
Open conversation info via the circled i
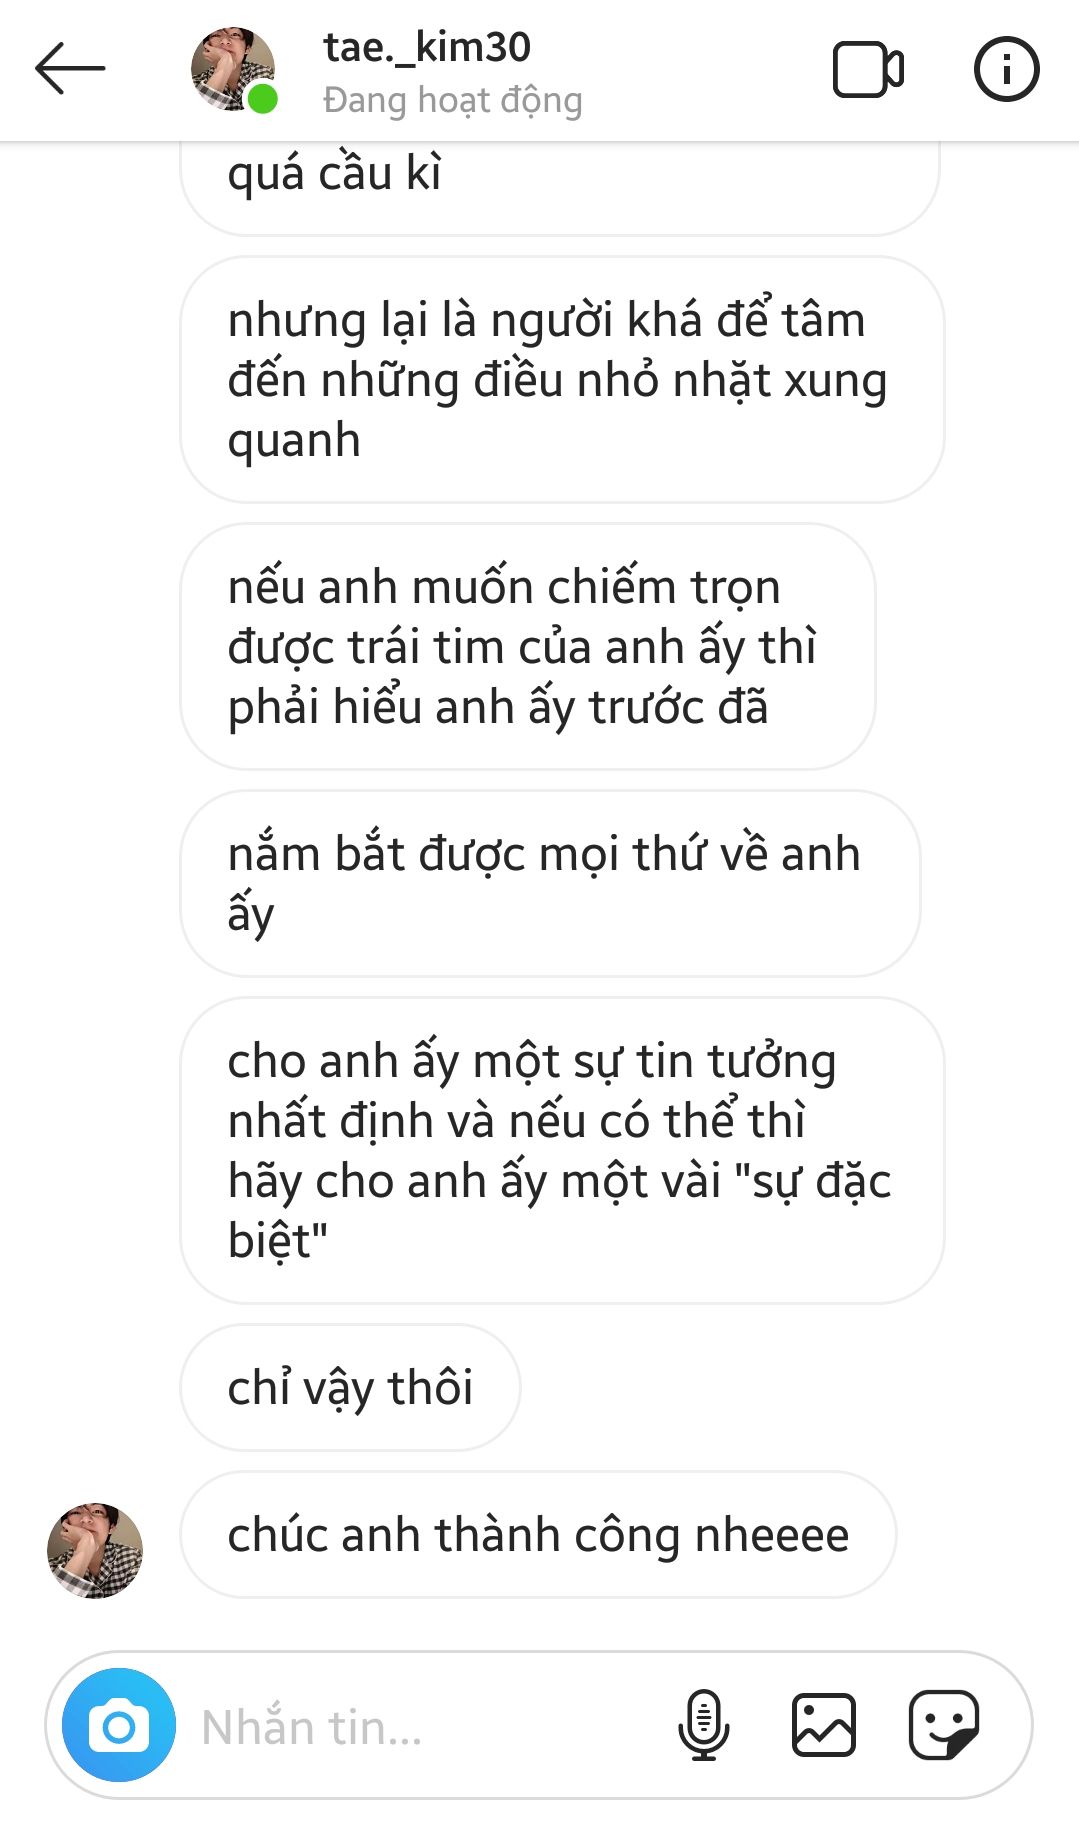point(1006,69)
